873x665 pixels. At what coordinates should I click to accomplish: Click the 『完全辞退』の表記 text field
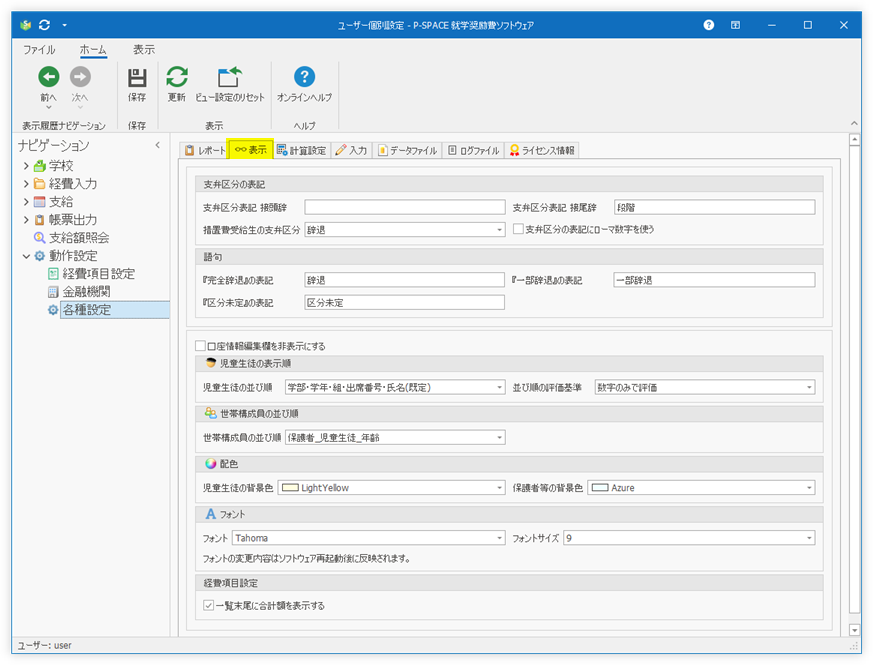click(x=405, y=280)
